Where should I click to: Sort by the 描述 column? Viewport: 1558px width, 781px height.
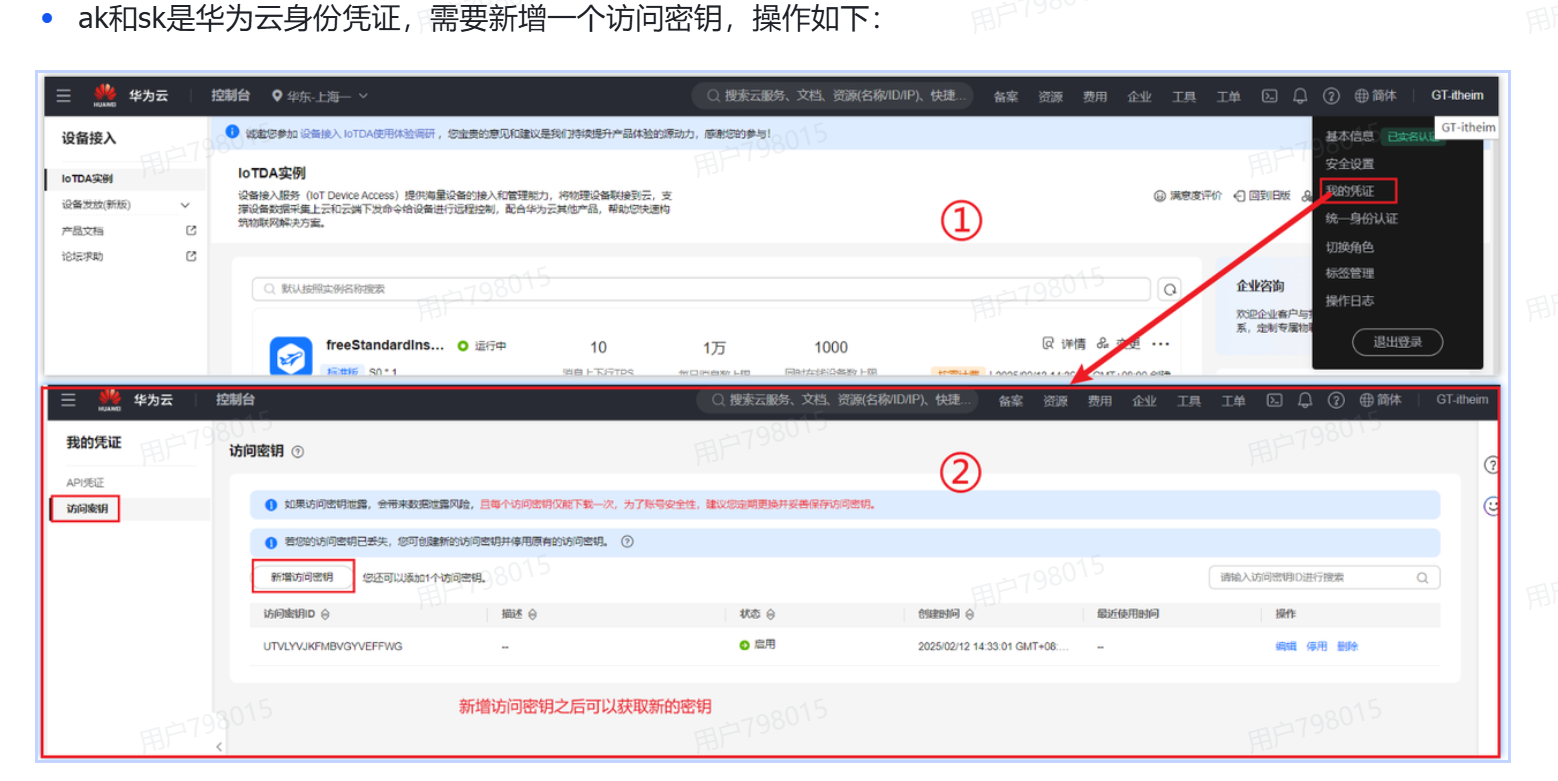pyautogui.click(x=533, y=614)
